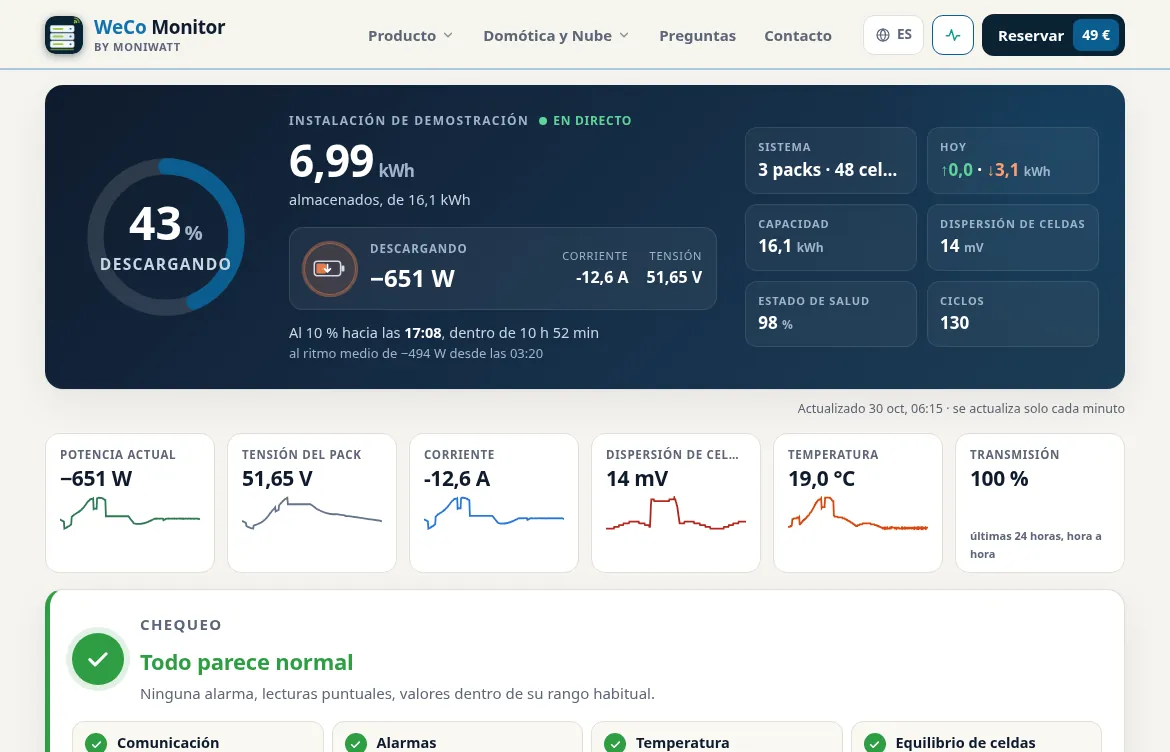Screen dimensions: 1170x752
Task: Open the Dispersión de celdas sparkline card
Action: pyautogui.click(x=676, y=503)
